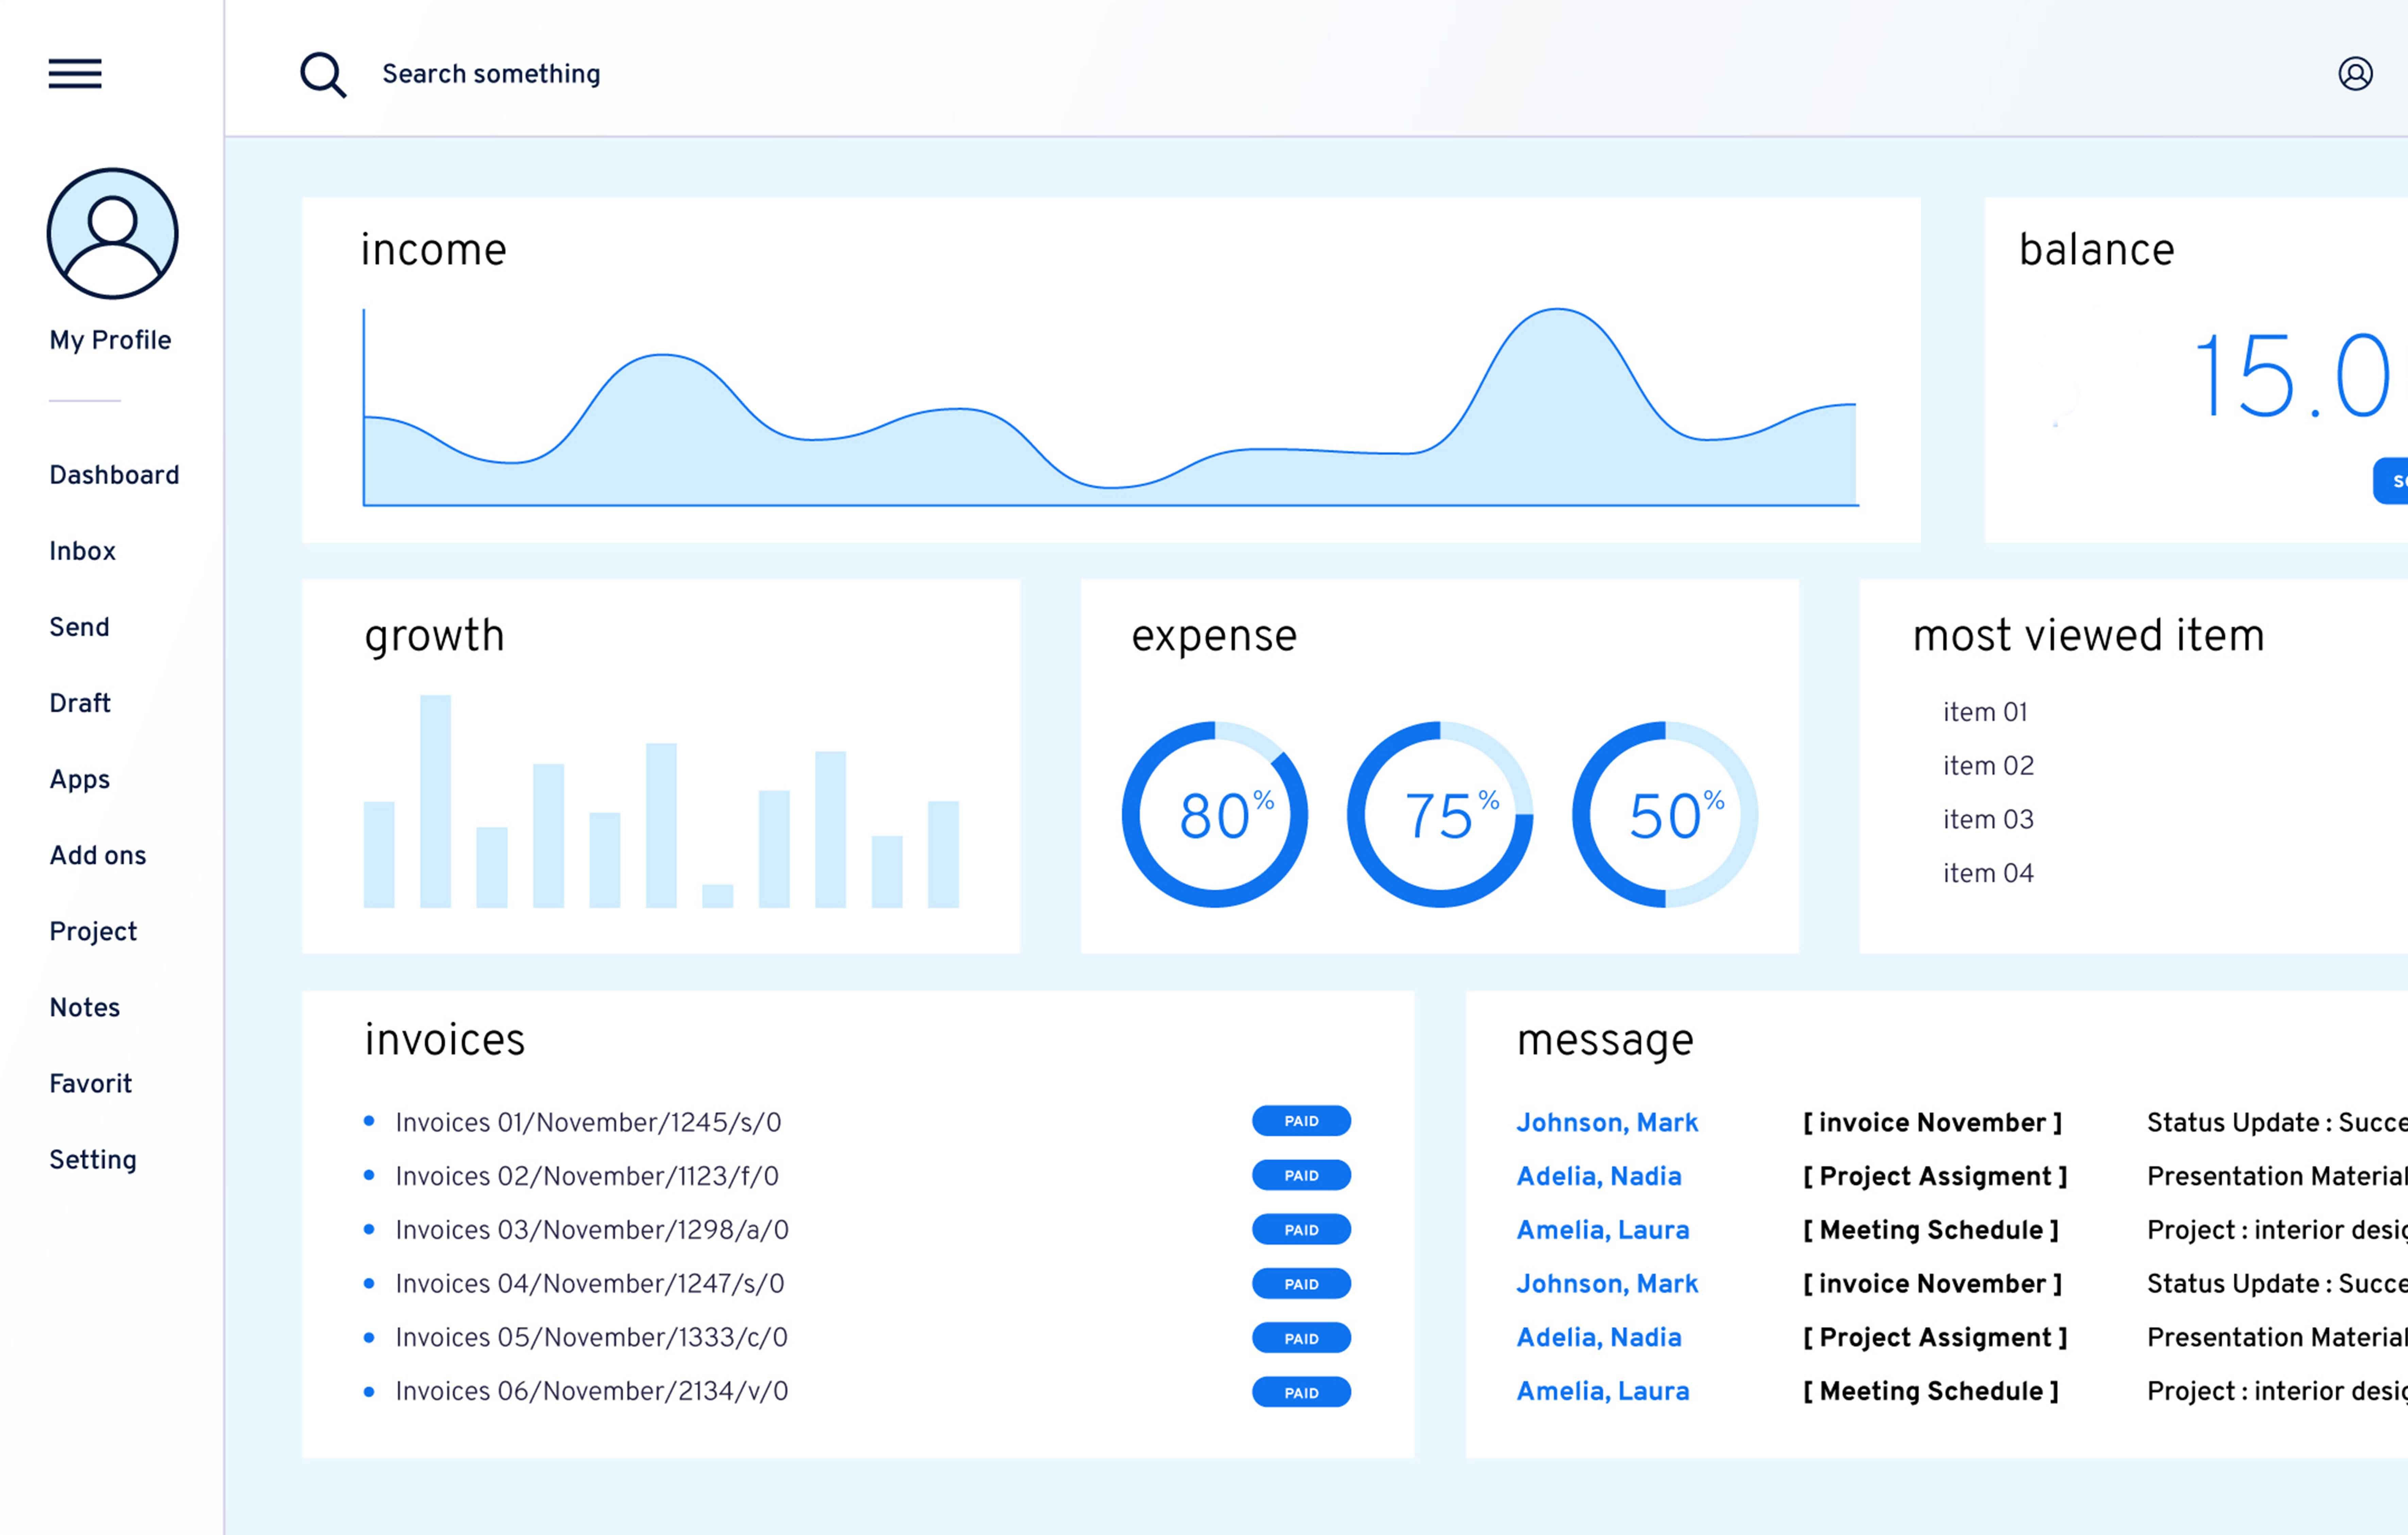Open Invoices 05/November/1333/c/0
2408x1535 pixels.
tap(592, 1338)
